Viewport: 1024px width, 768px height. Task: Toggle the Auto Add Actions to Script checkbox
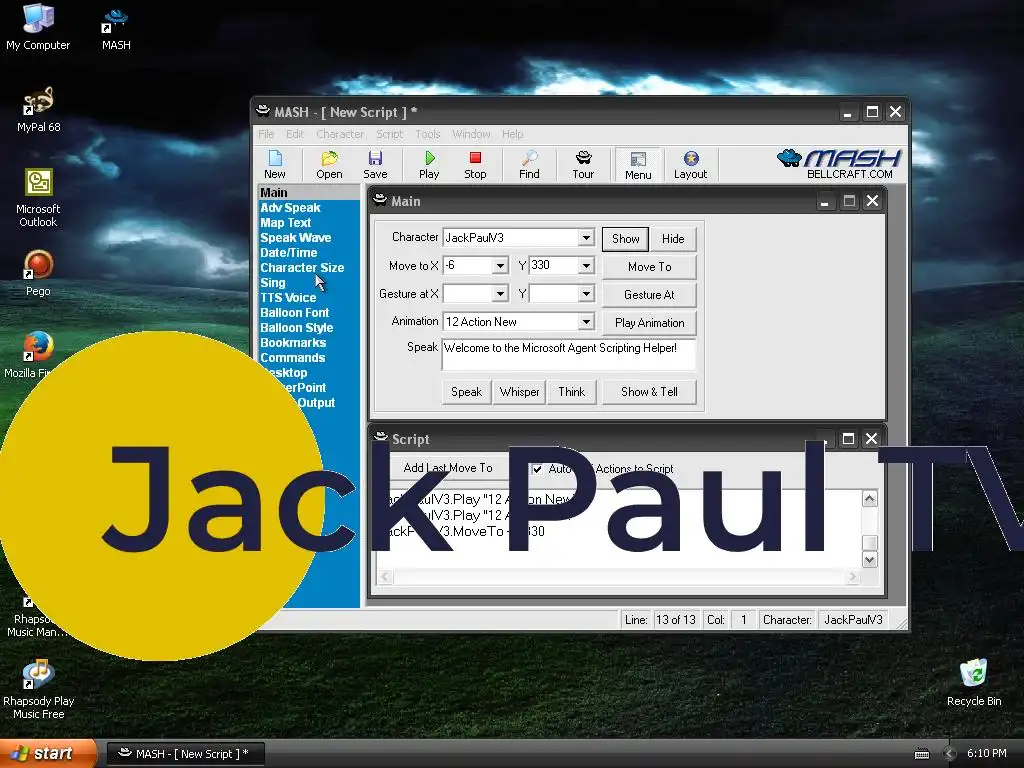point(537,469)
